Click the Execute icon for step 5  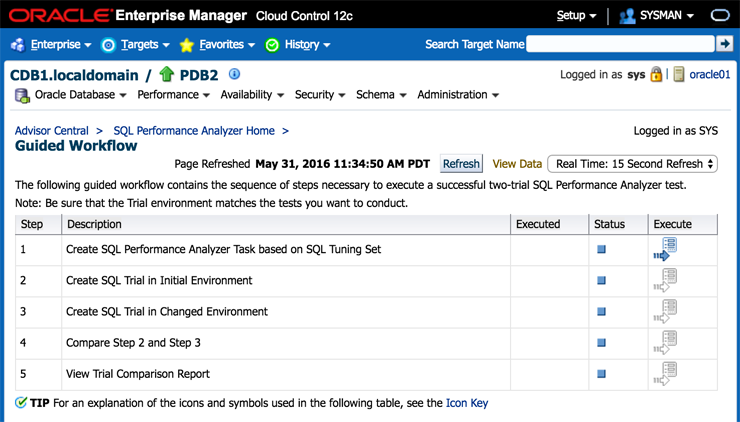(666, 374)
